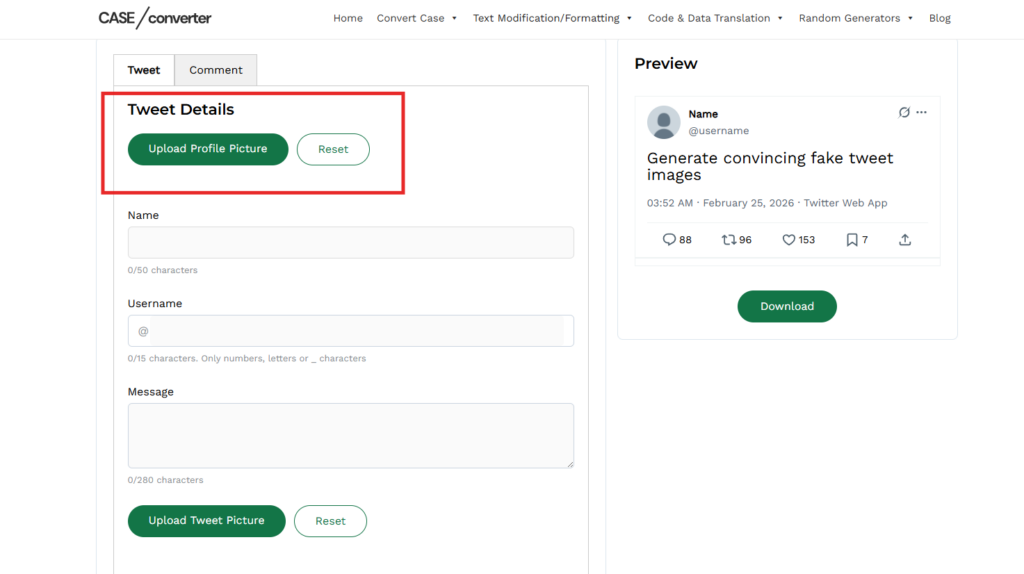This screenshot has width=1024, height=574.
Task: Click Upload Tweet Picture button
Action: (206, 520)
